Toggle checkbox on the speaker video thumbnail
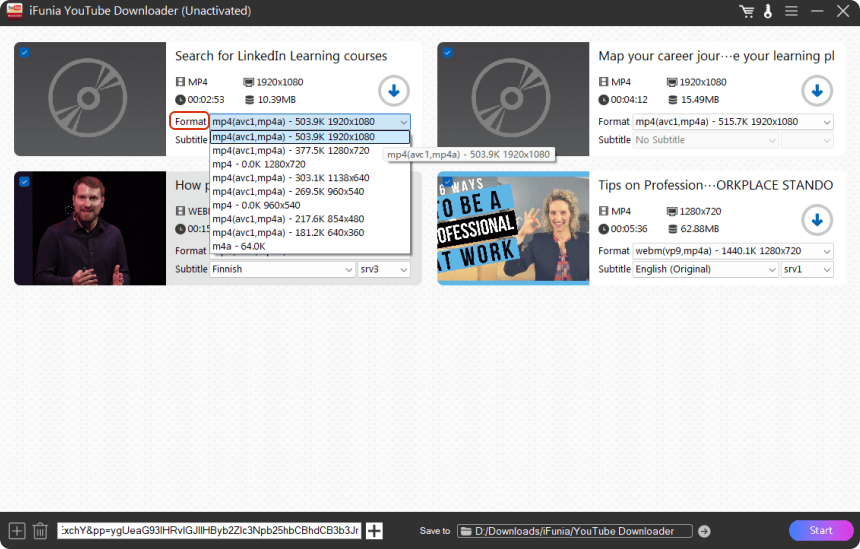 coord(24,182)
